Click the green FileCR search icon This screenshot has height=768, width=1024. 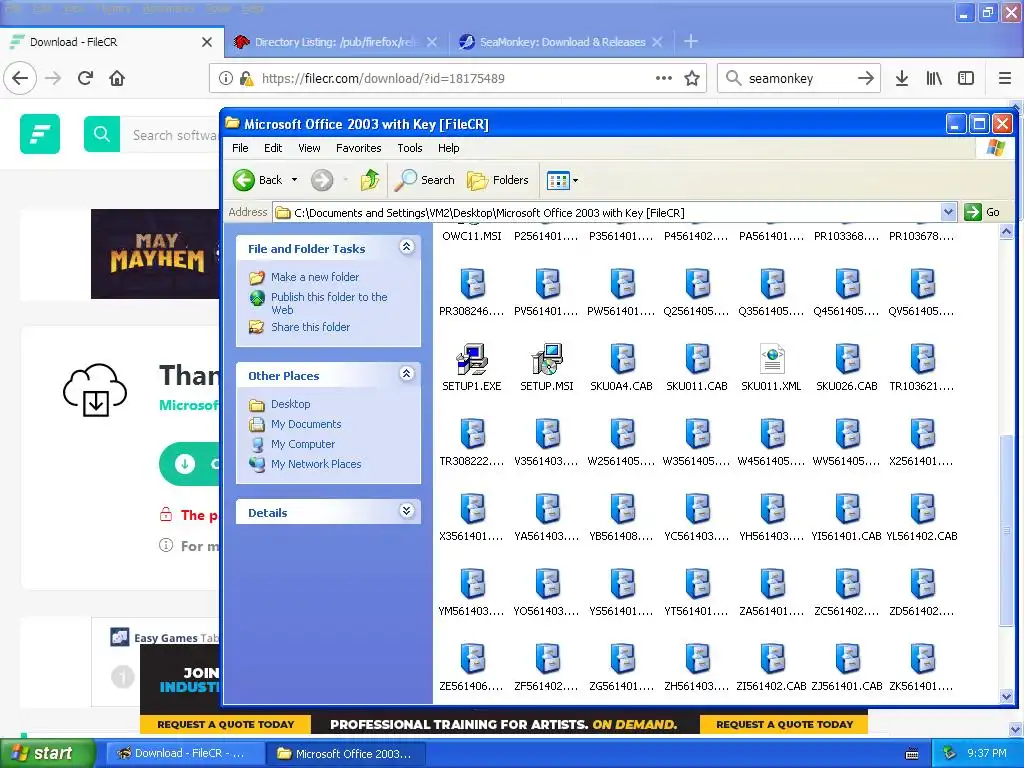click(x=102, y=134)
